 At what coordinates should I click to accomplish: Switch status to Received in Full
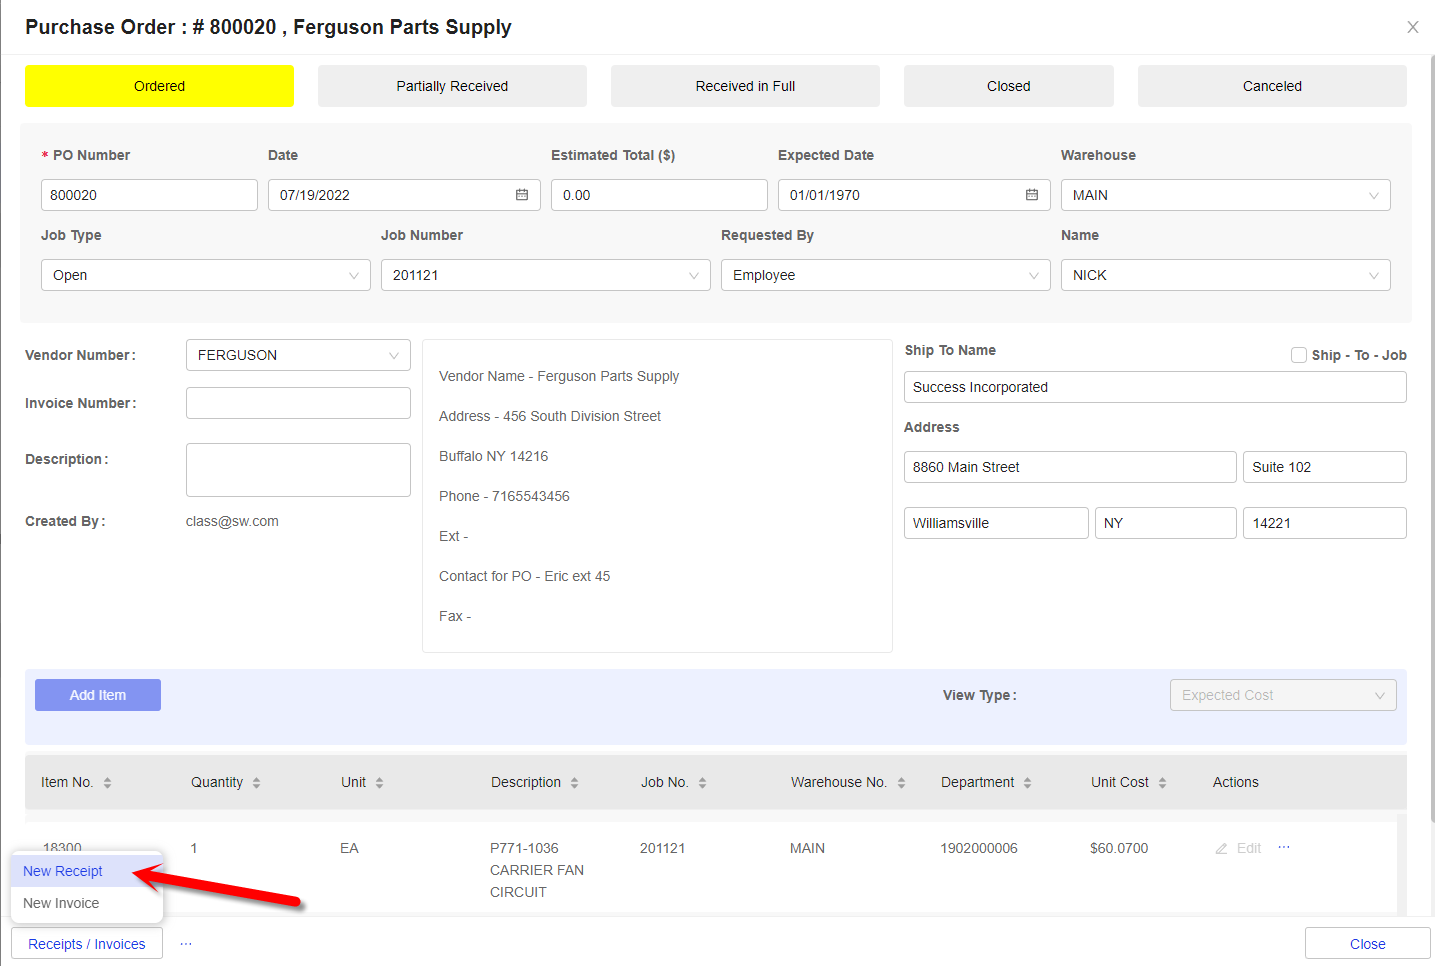(745, 86)
